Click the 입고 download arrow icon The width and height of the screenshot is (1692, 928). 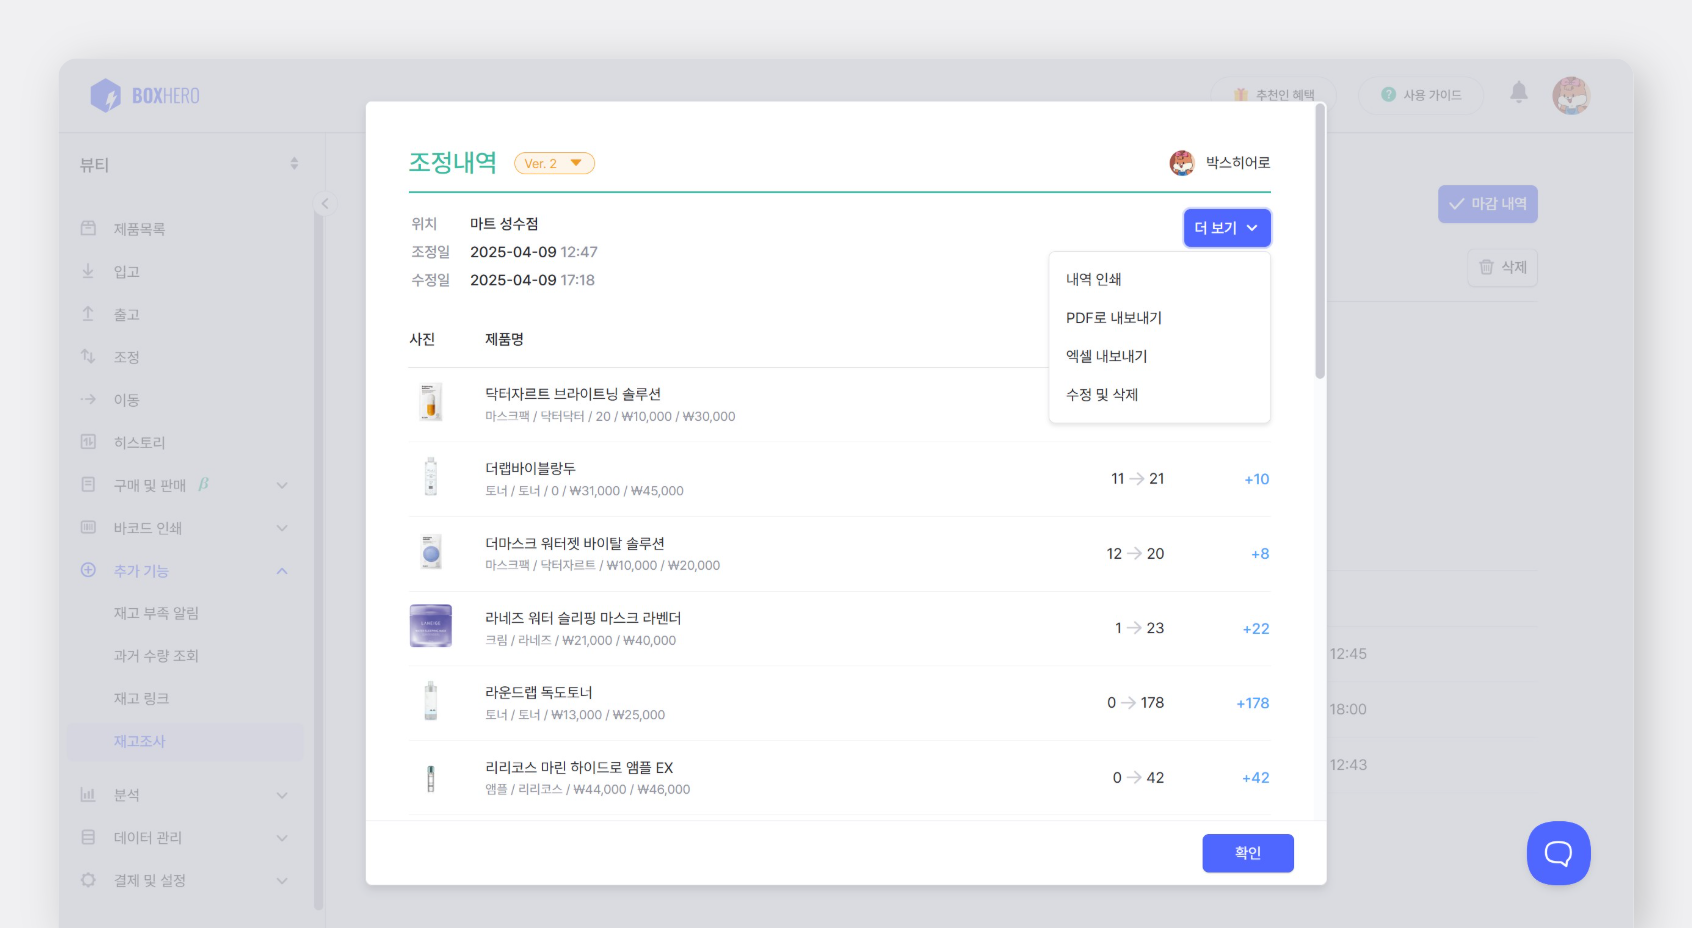88,271
